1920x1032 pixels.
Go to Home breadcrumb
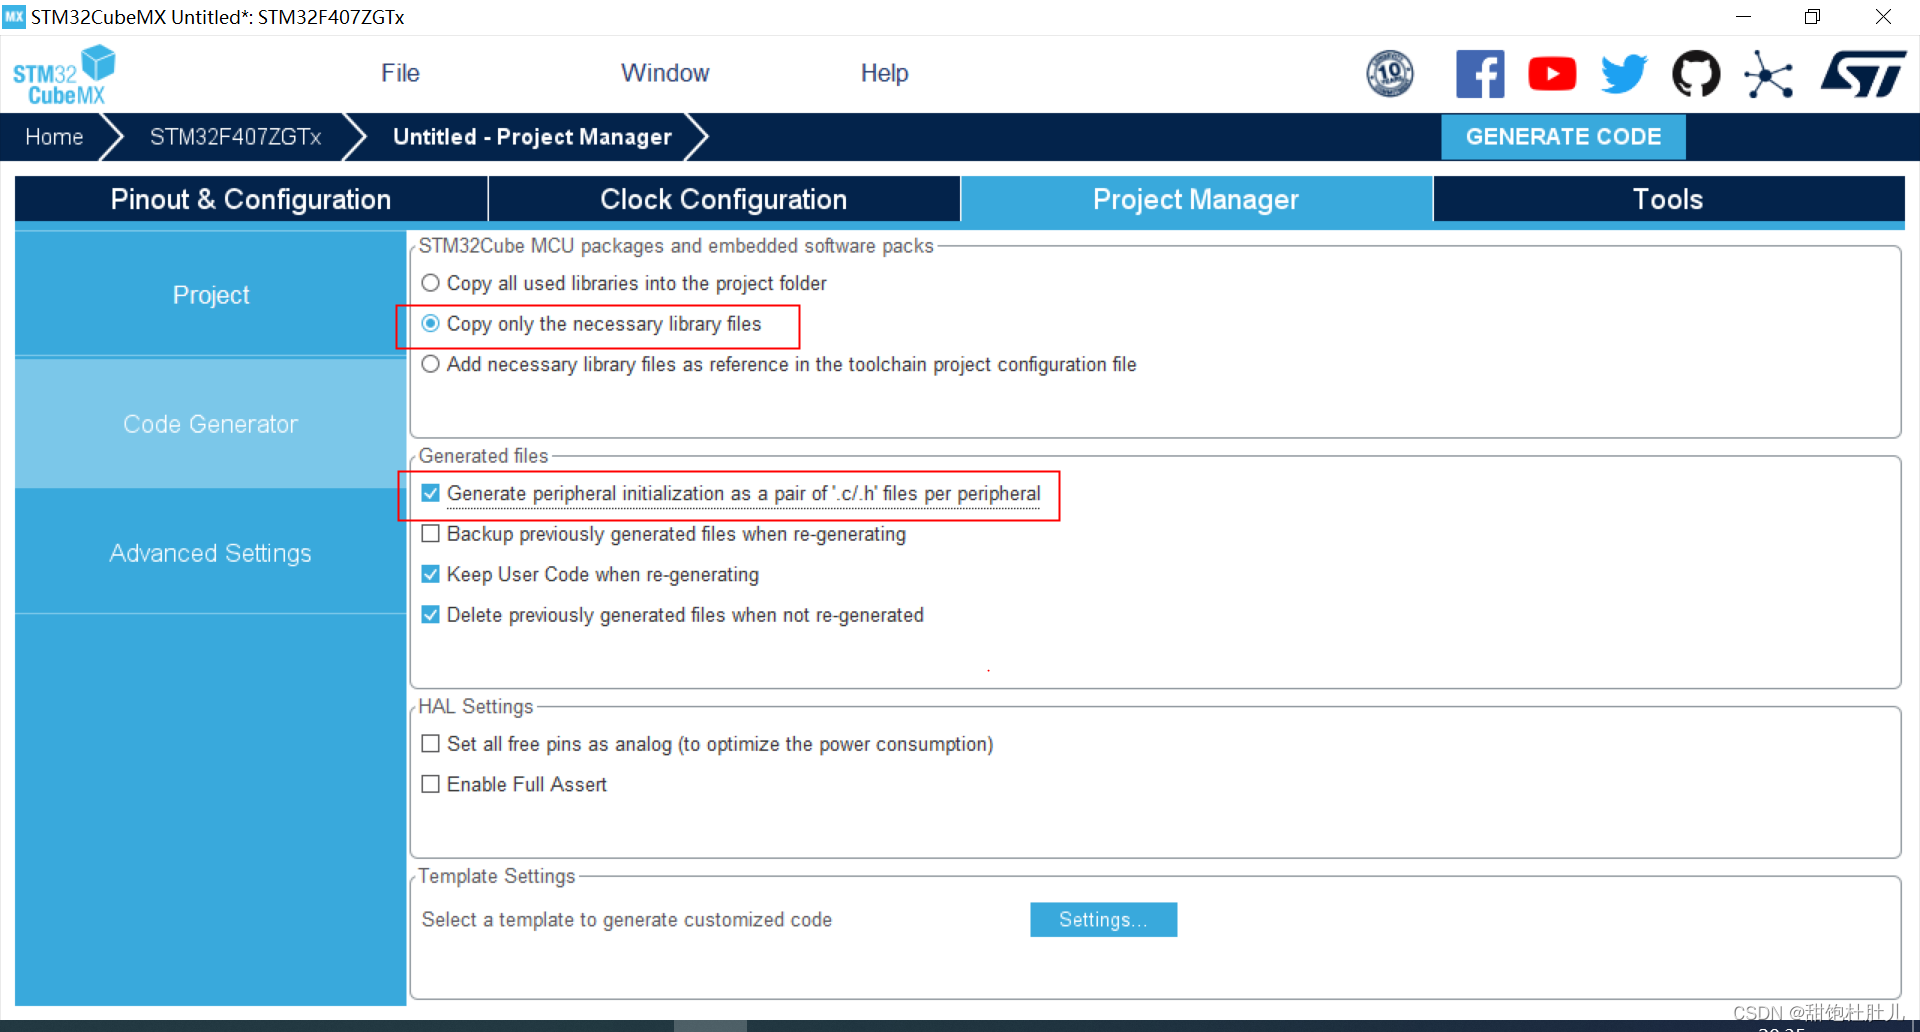tap(54, 137)
